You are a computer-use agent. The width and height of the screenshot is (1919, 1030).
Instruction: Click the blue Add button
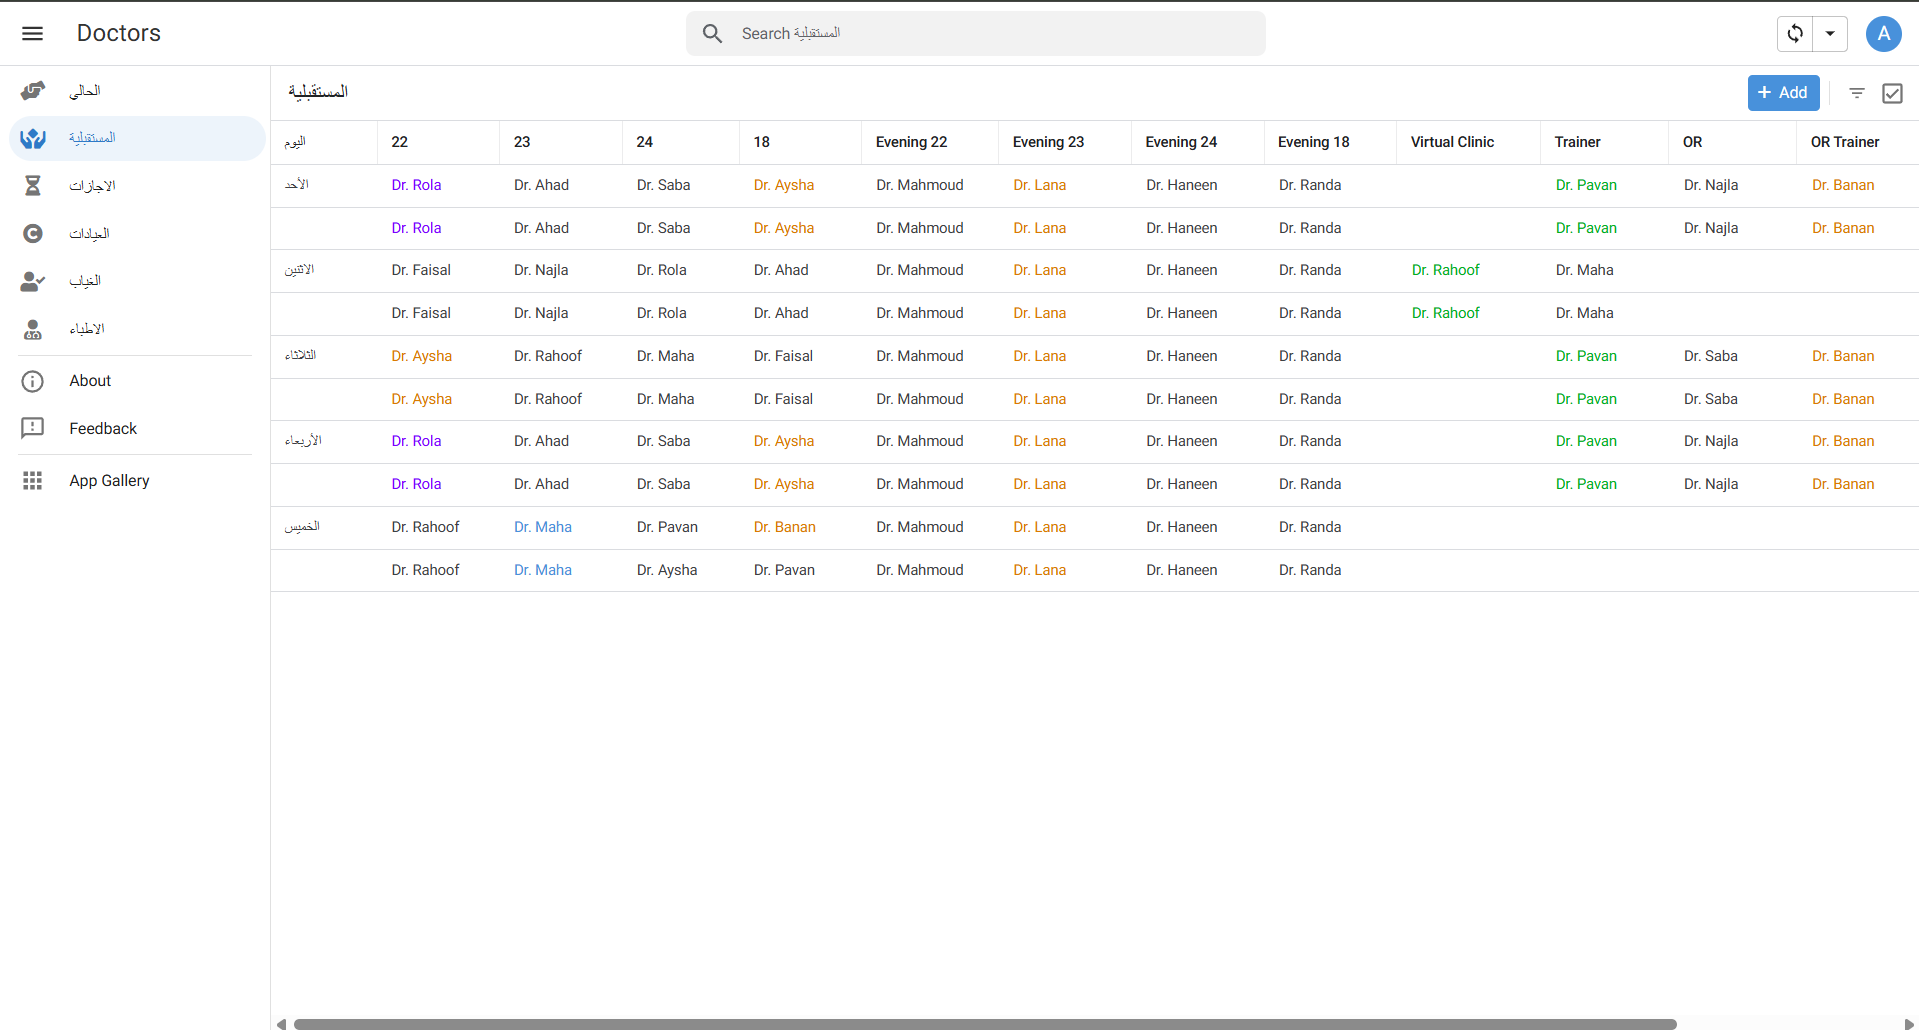coord(1783,93)
